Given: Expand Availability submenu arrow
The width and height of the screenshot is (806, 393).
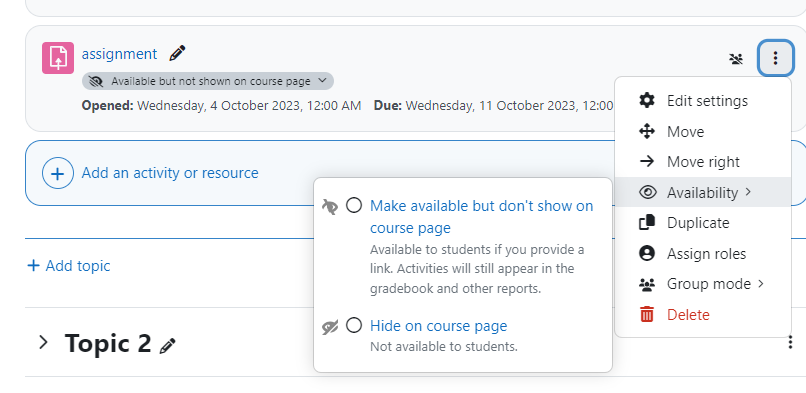Looking at the screenshot, I should click(x=748, y=192).
